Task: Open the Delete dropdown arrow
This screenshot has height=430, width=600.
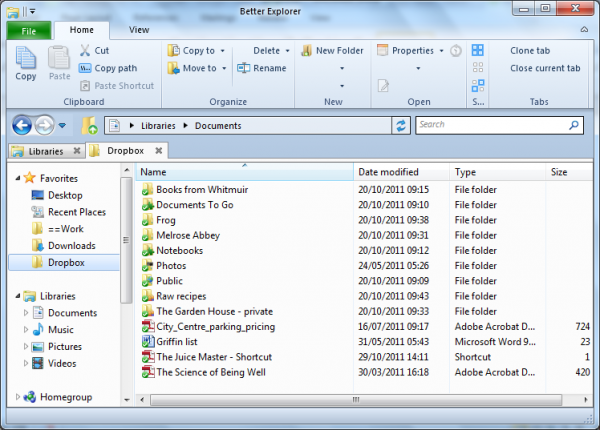Action: 288,50
